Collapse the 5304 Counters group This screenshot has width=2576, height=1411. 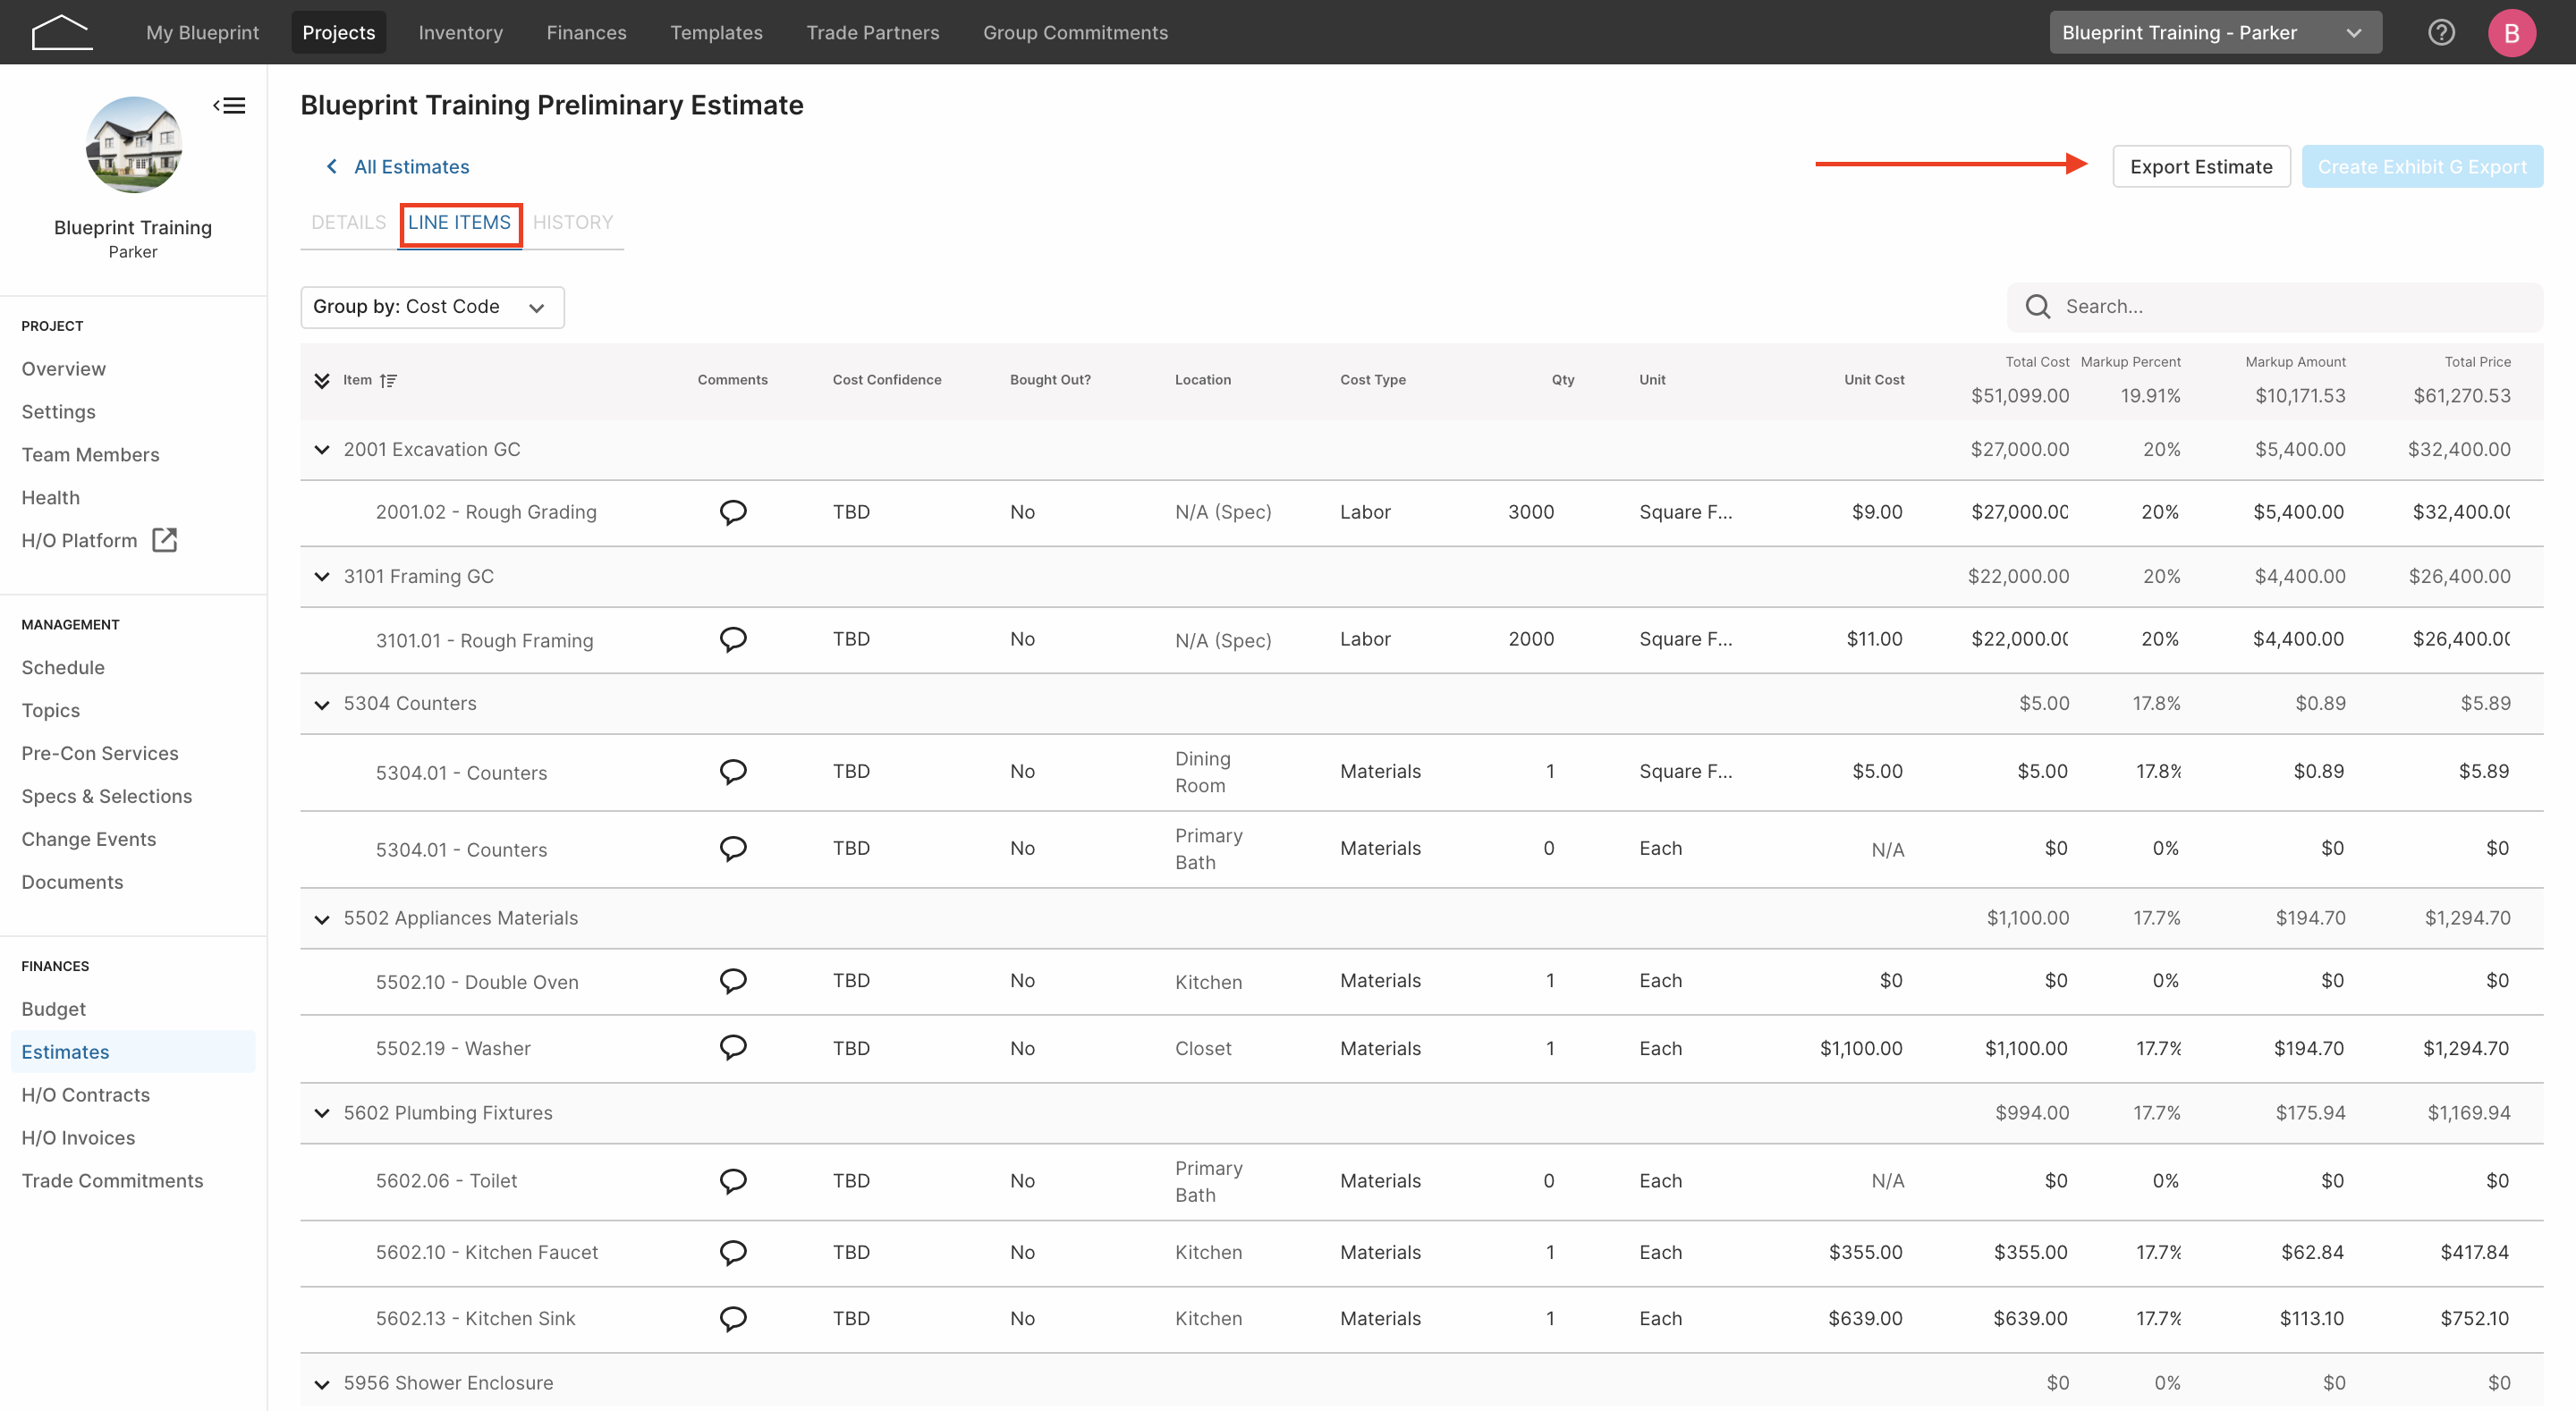(x=322, y=704)
